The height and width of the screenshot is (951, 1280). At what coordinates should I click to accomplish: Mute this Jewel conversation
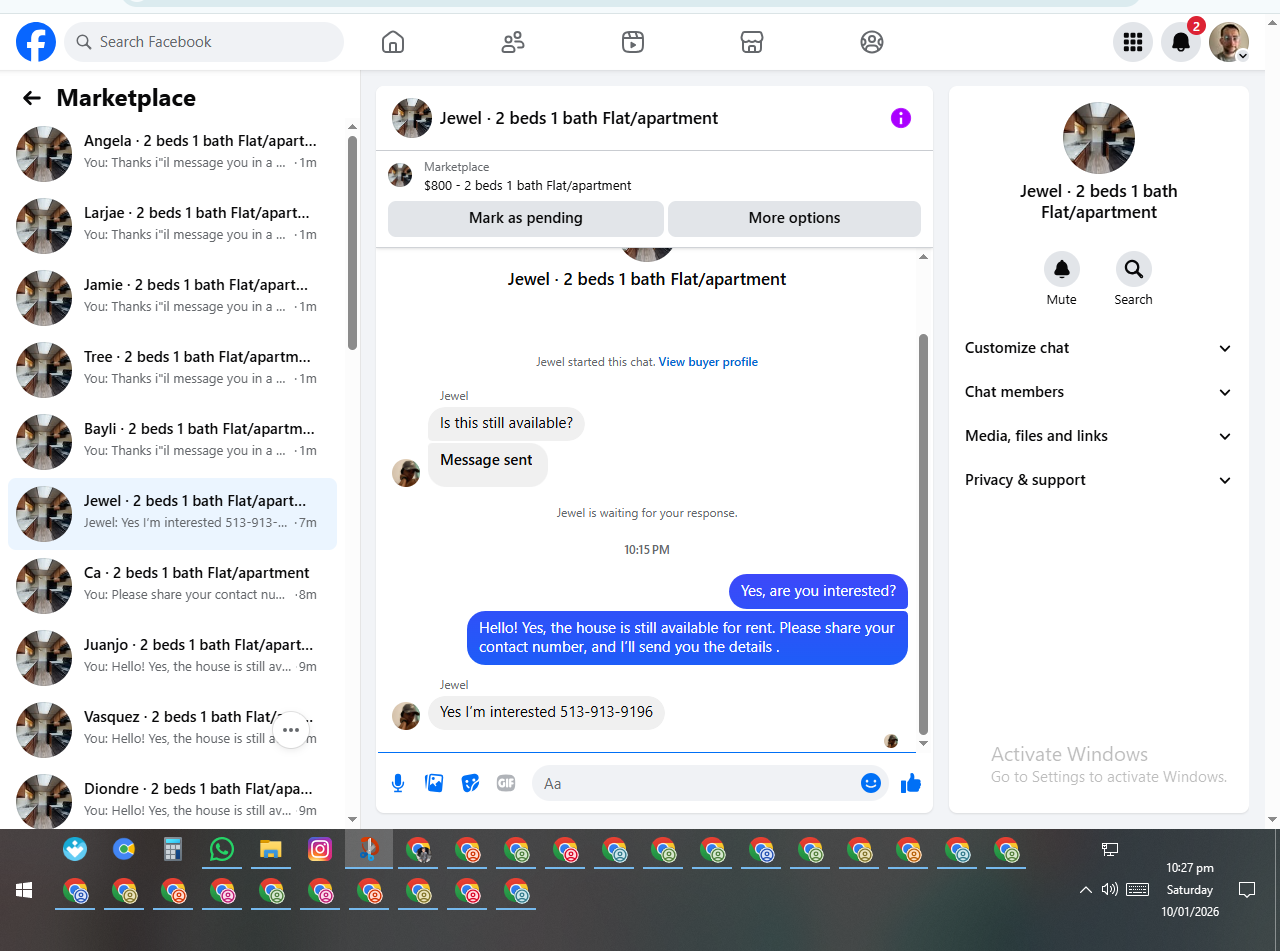[1062, 279]
